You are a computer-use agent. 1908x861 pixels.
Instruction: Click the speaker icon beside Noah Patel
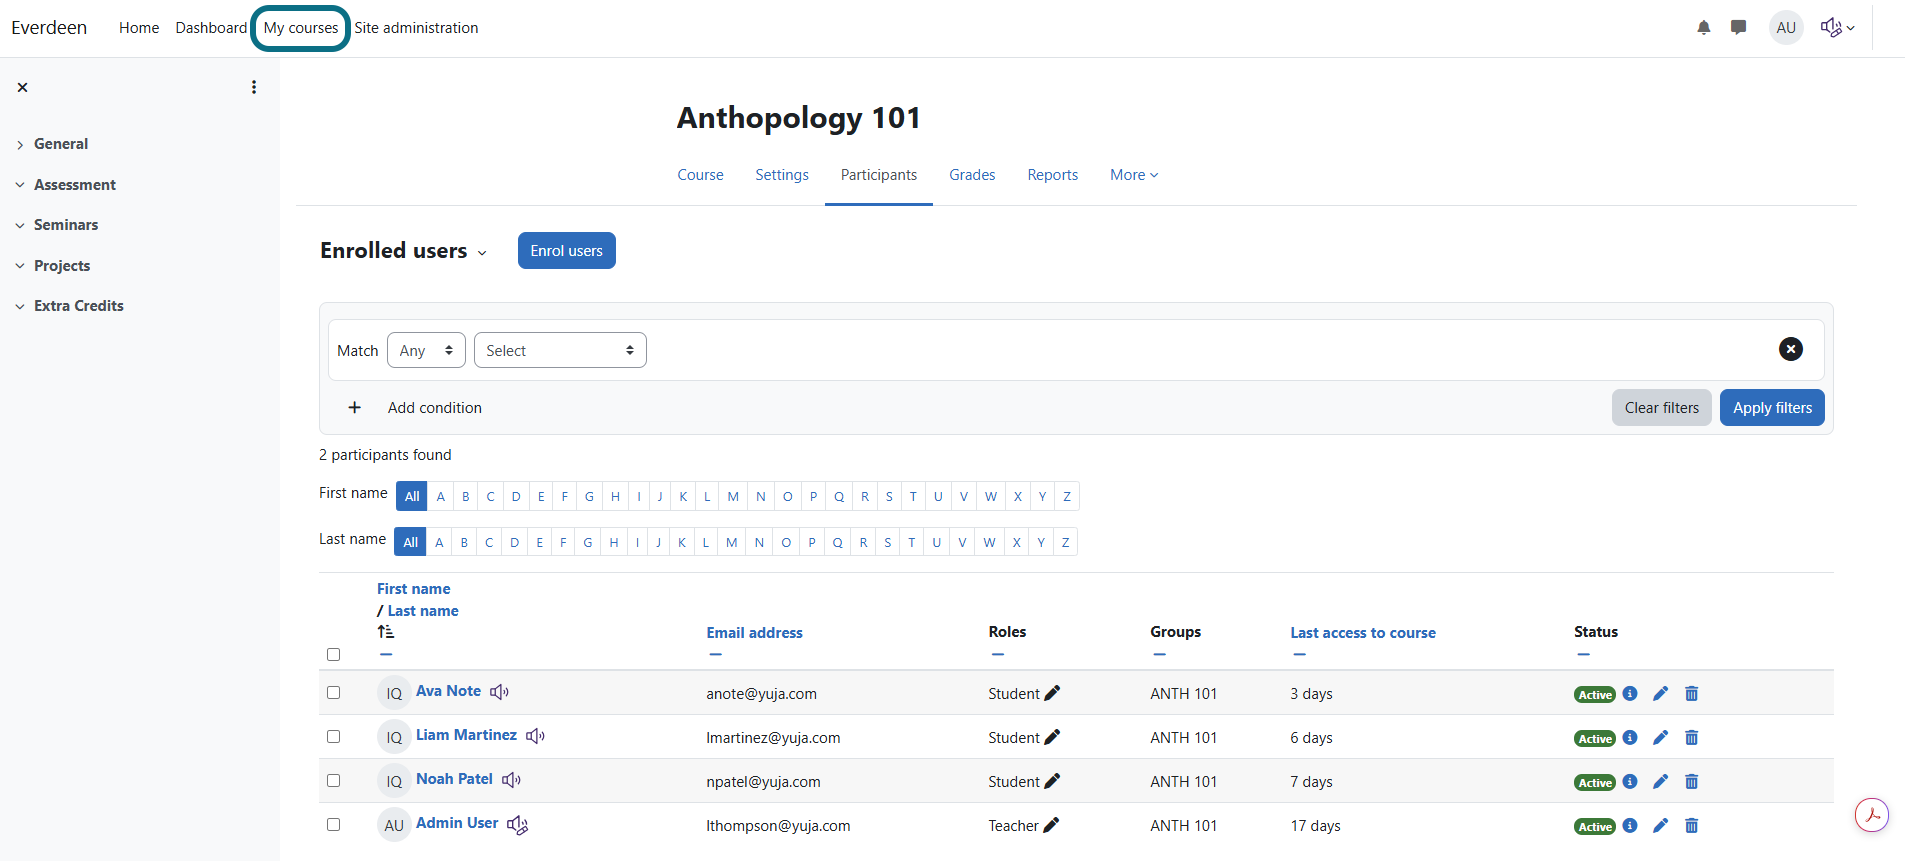point(511,780)
